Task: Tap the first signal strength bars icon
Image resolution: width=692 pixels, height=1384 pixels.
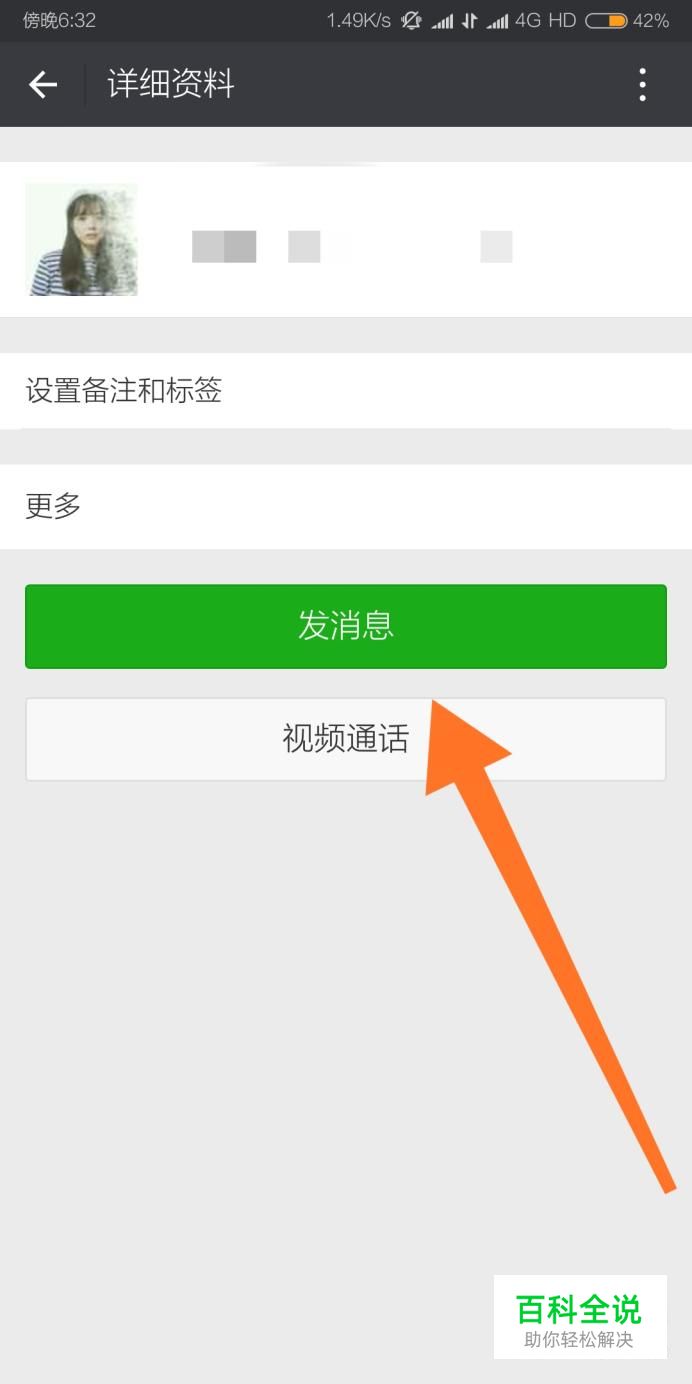Action: pyautogui.click(x=443, y=21)
